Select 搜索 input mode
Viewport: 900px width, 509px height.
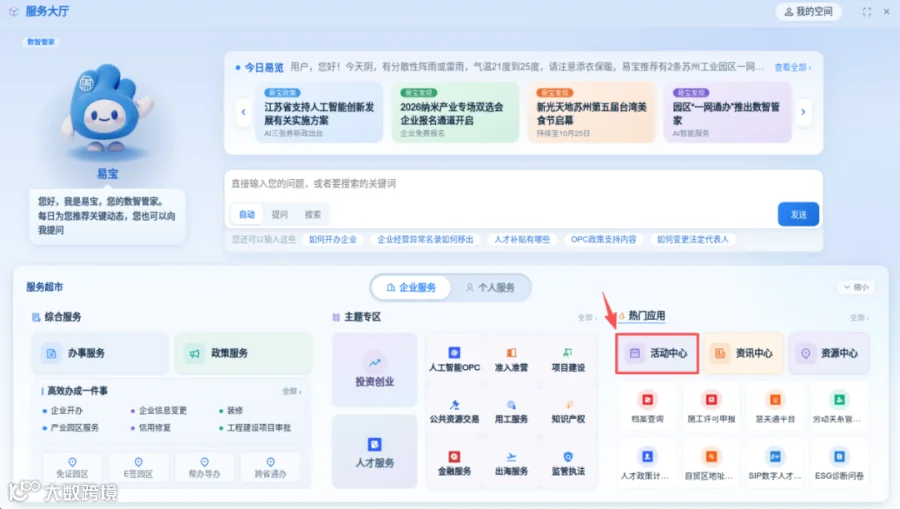(313, 214)
